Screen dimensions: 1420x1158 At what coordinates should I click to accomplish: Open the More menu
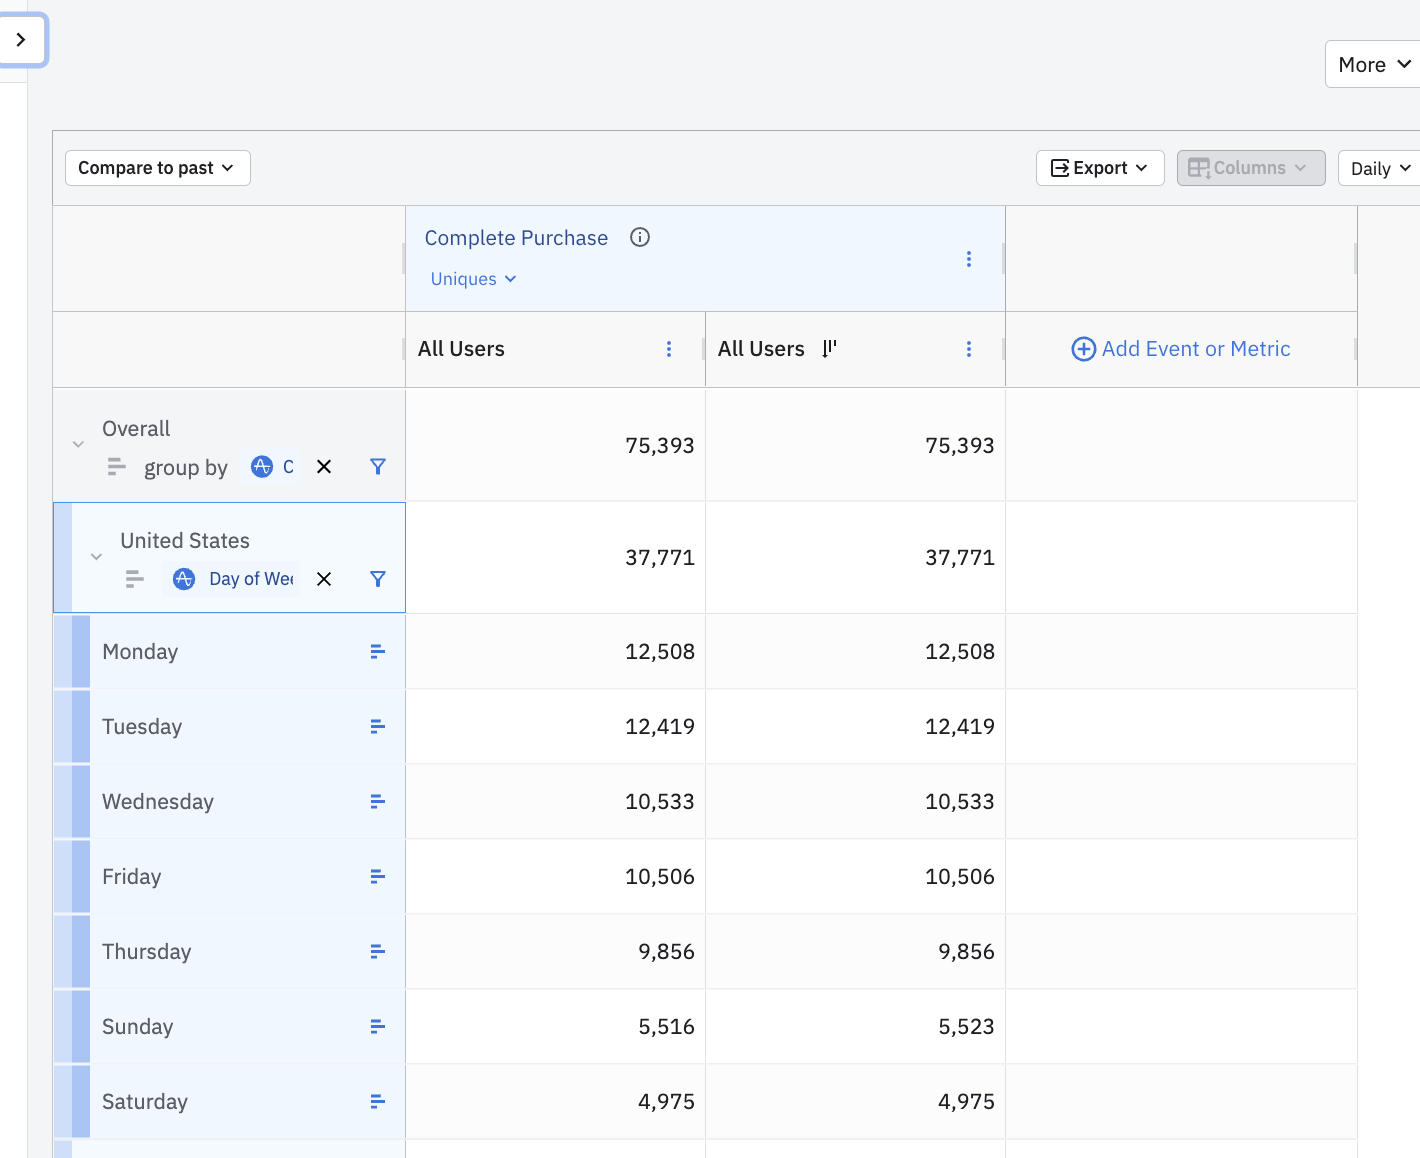tap(1373, 65)
